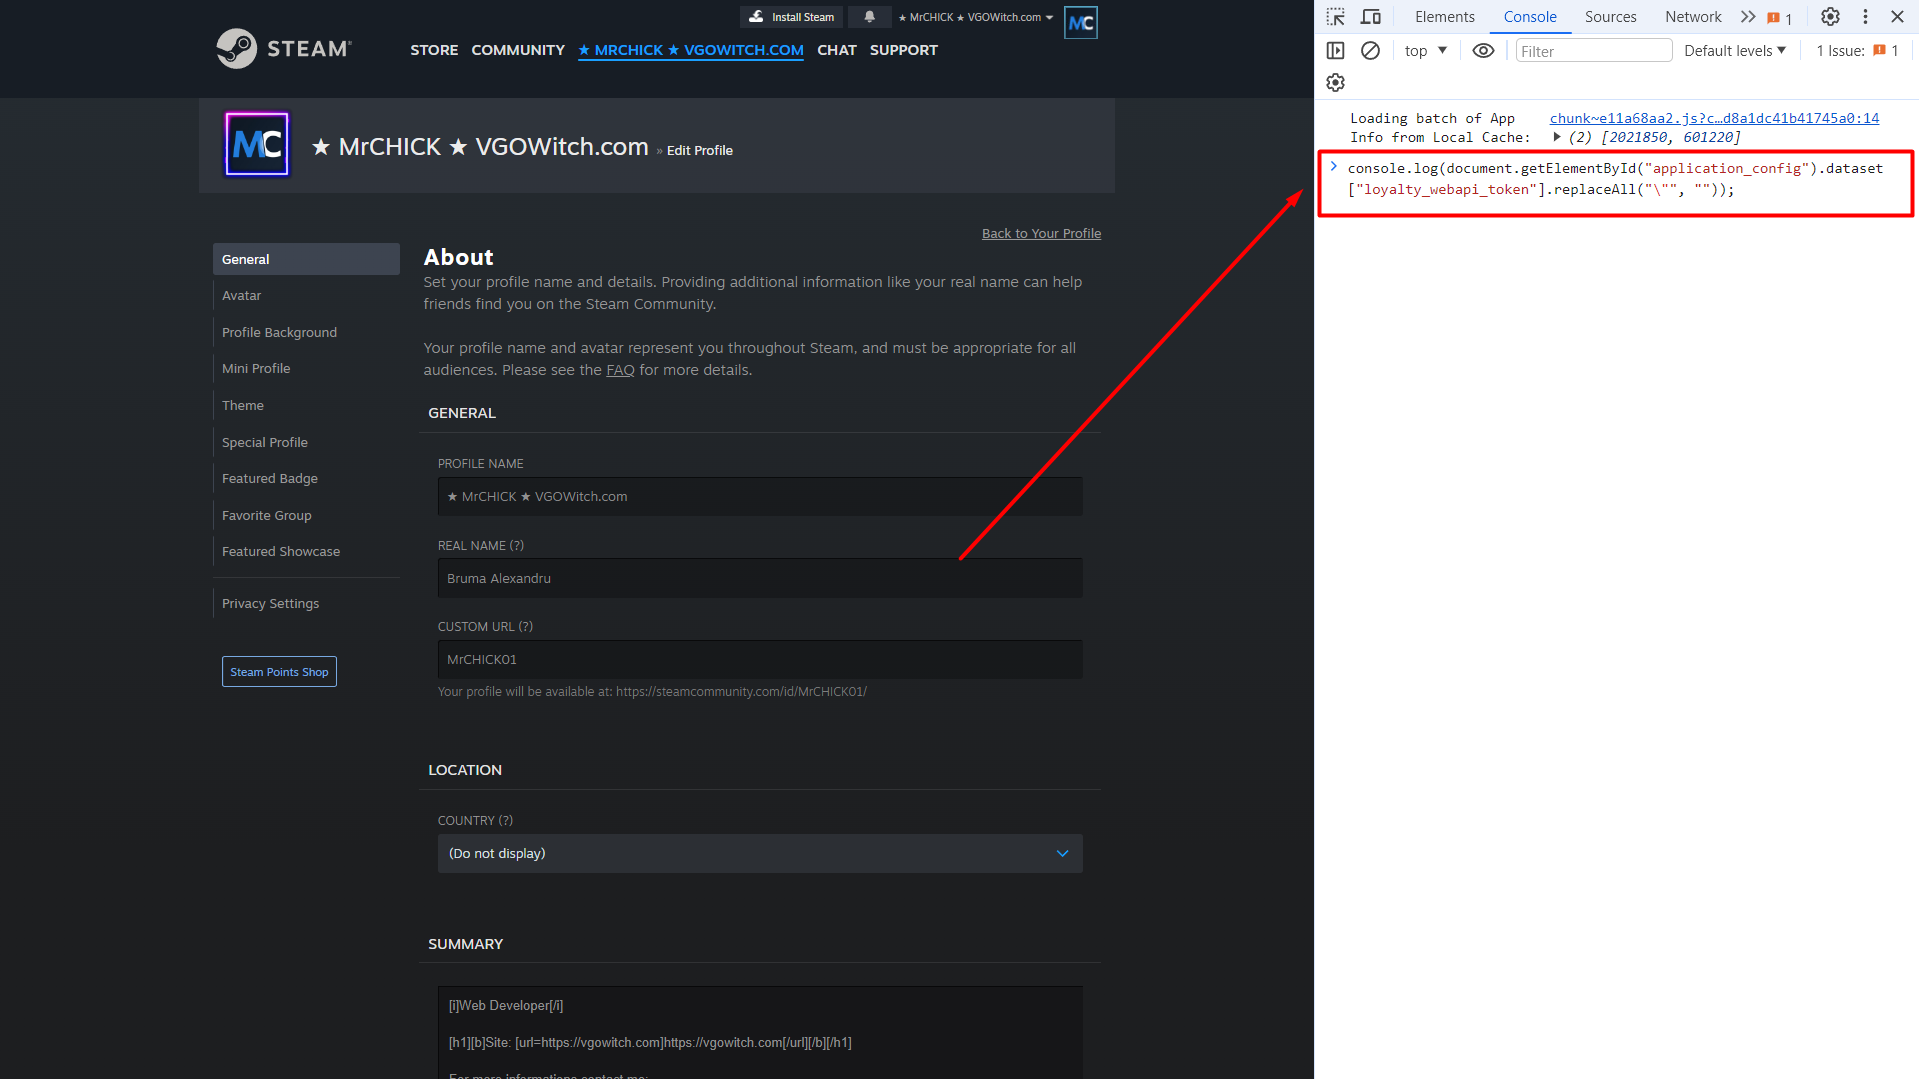The width and height of the screenshot is (1919, 1079).
Task: Click the console command input line
Action: (1615, 179)
